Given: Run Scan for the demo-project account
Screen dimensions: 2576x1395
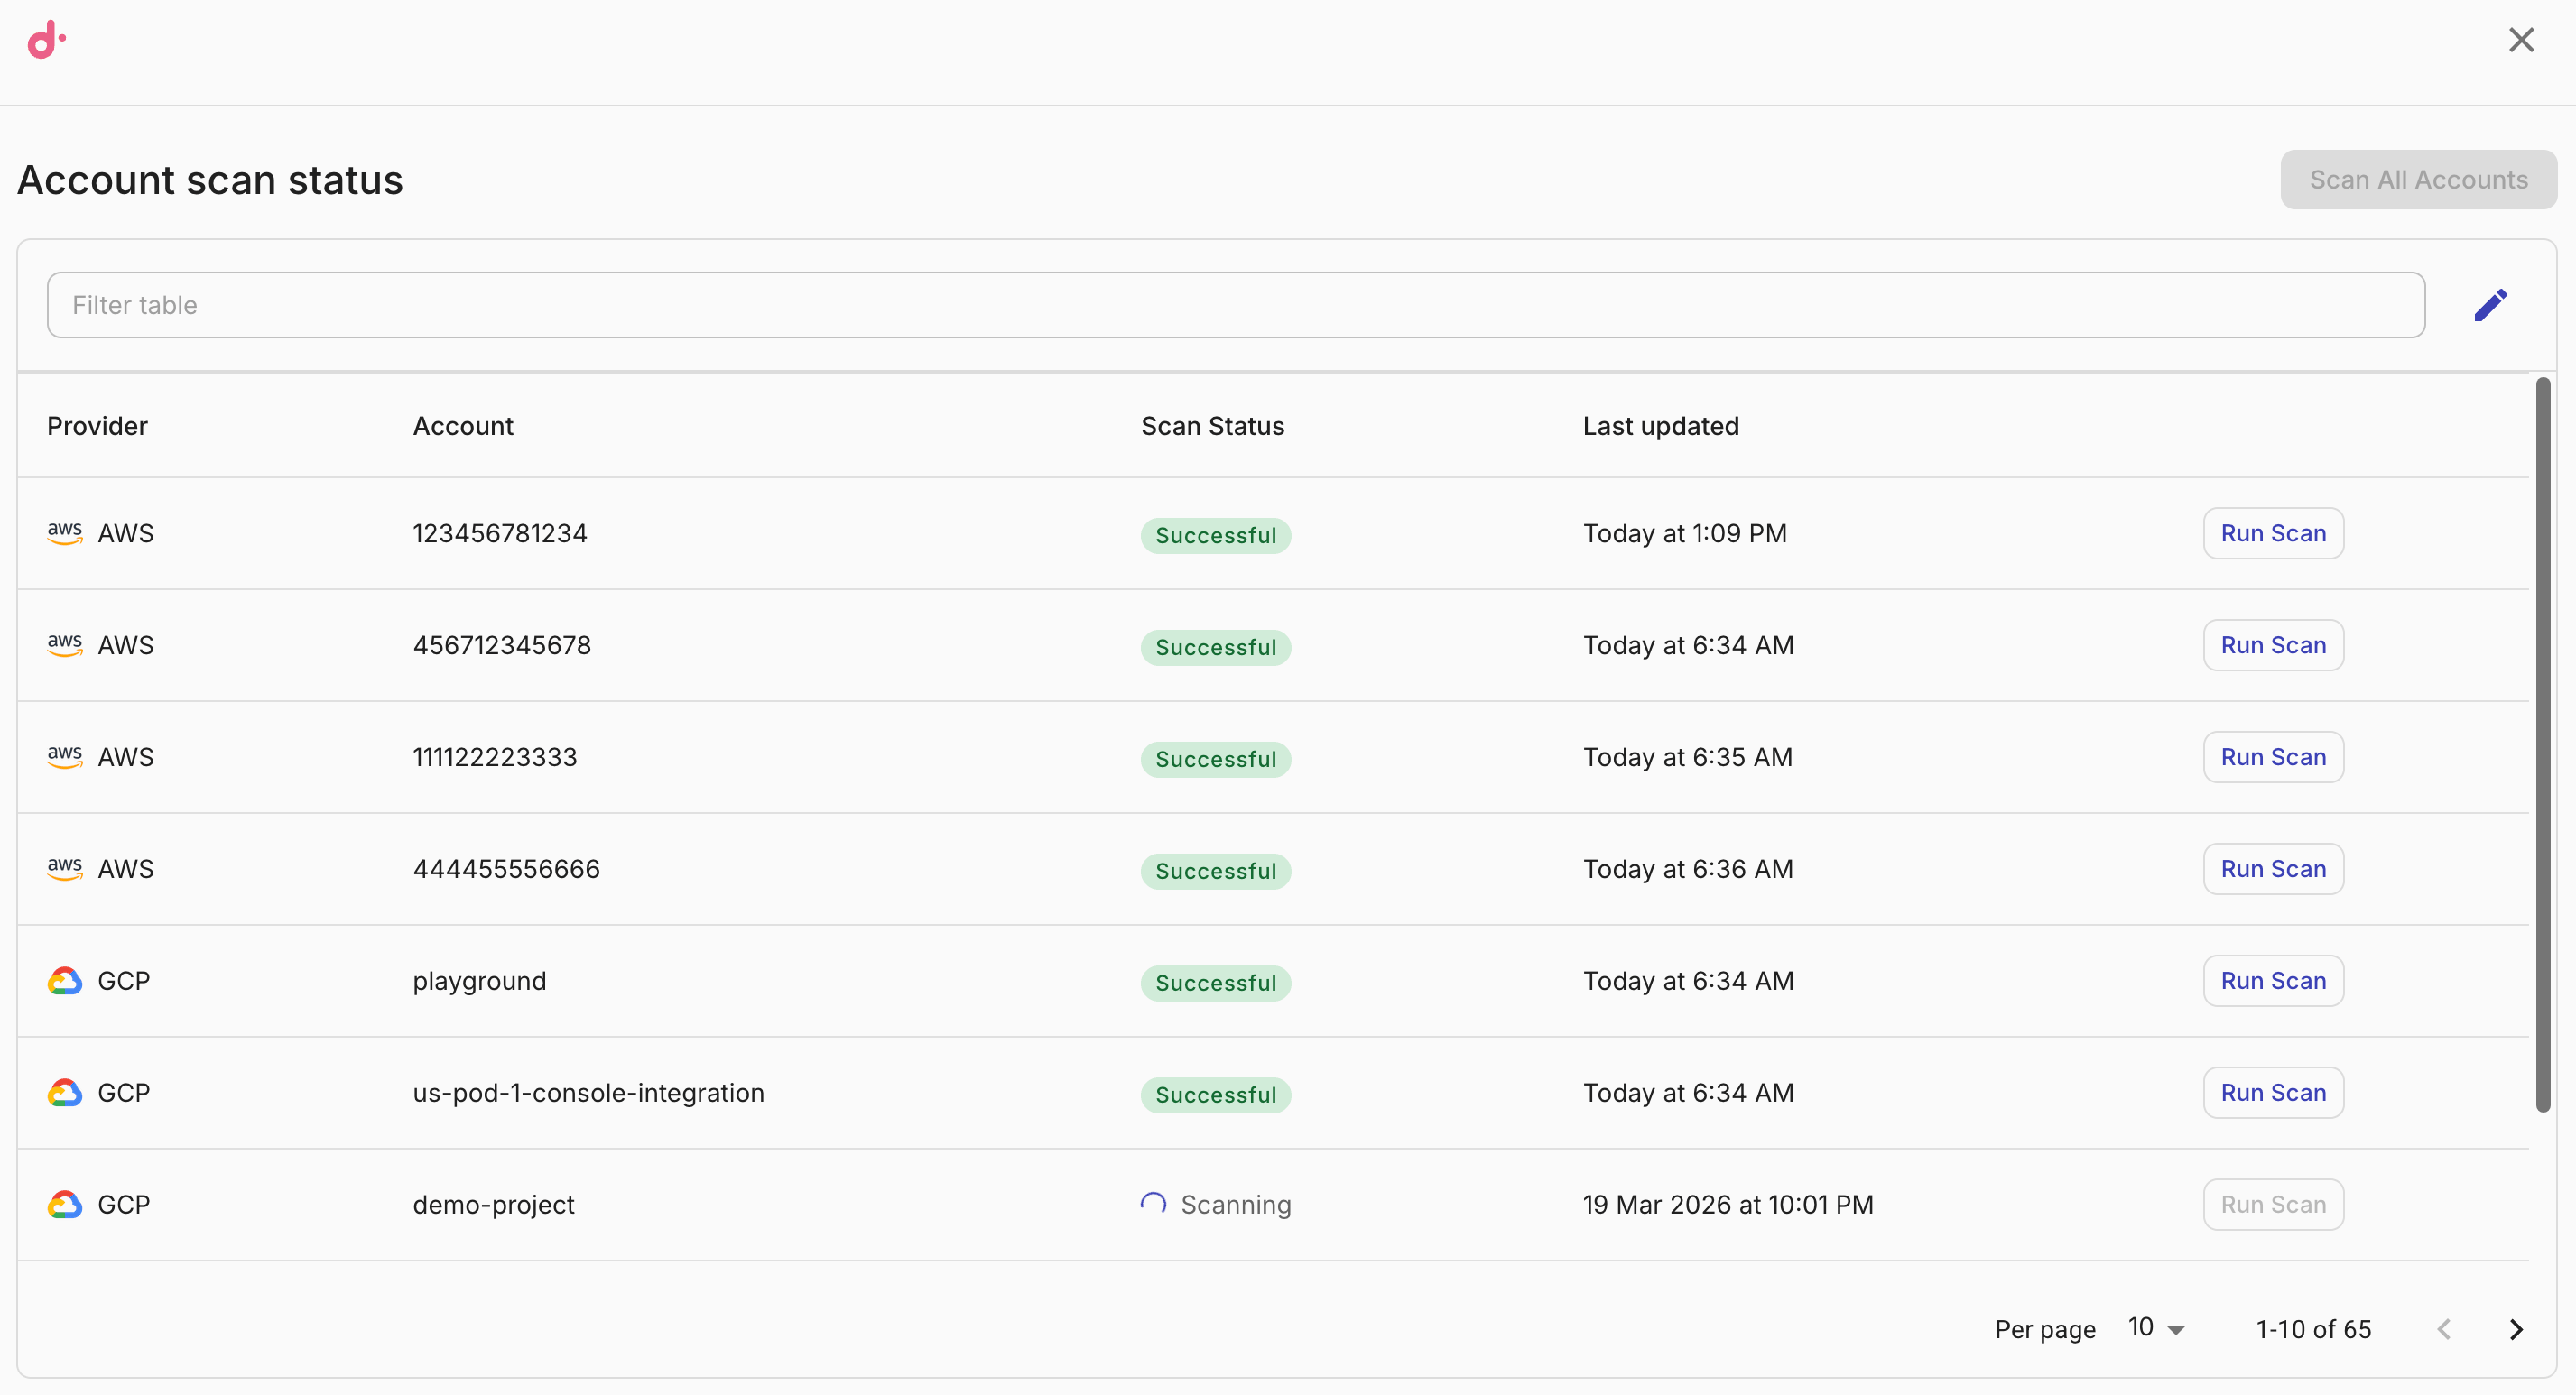Looking at the screenshot, I should (x=2272, y=1205).
